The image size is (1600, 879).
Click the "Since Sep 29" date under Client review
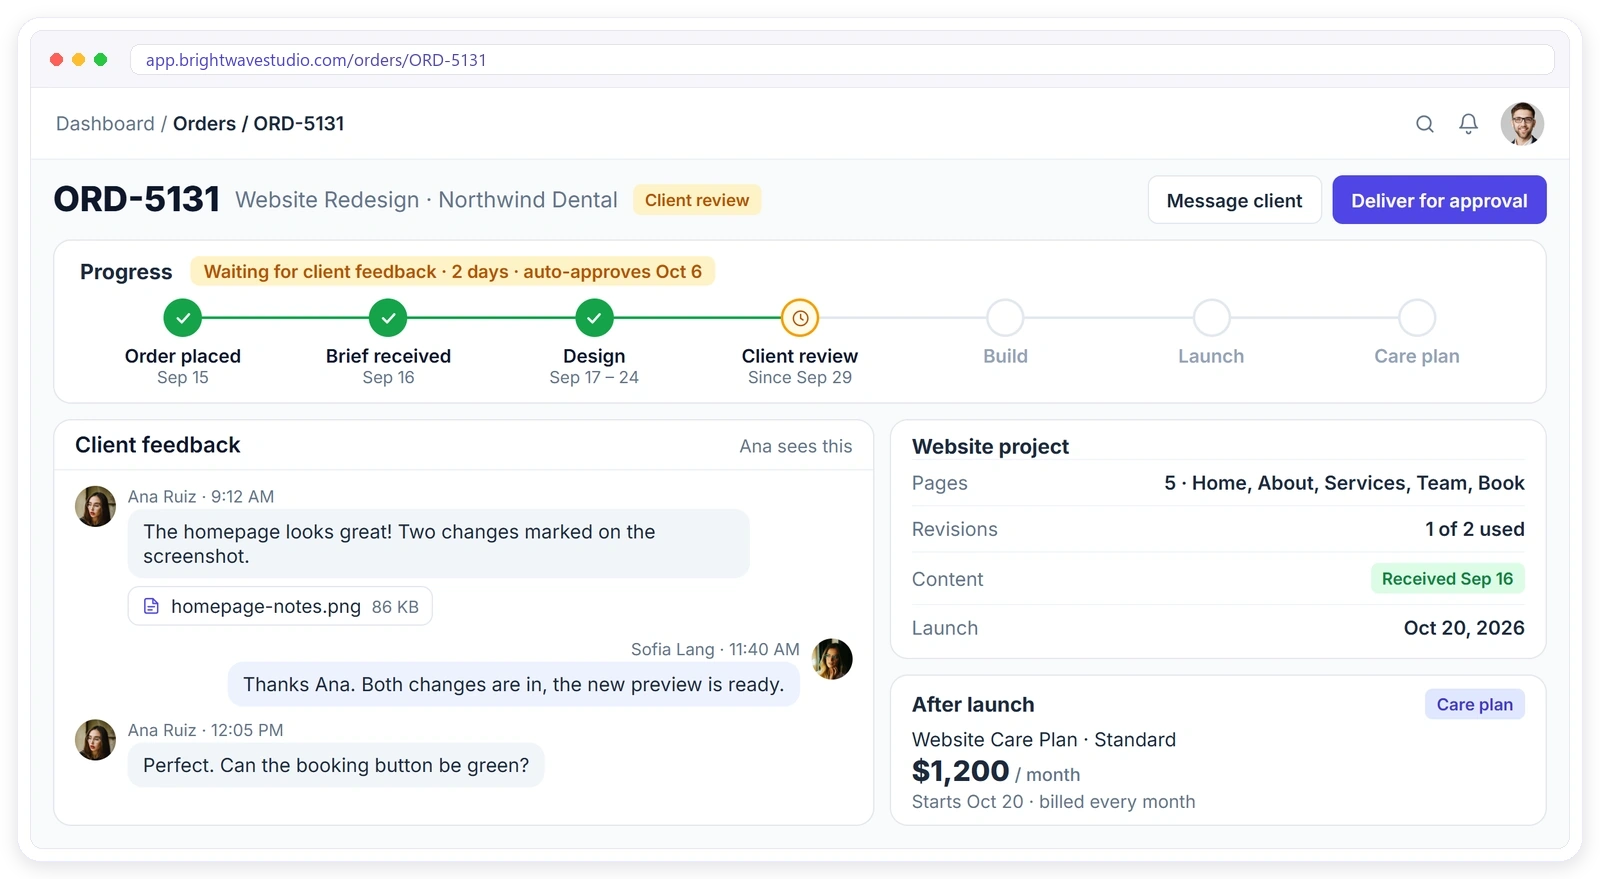(x=800, y=378)
